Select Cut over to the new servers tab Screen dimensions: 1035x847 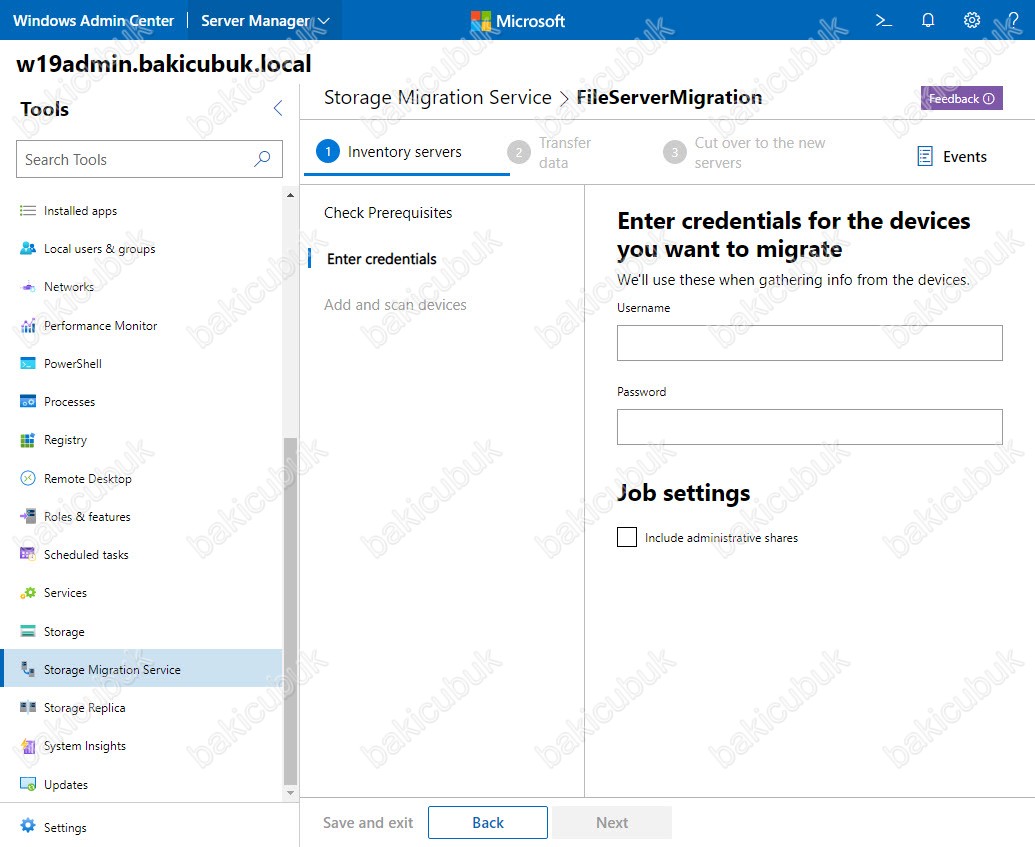click(x=744, y=152)
